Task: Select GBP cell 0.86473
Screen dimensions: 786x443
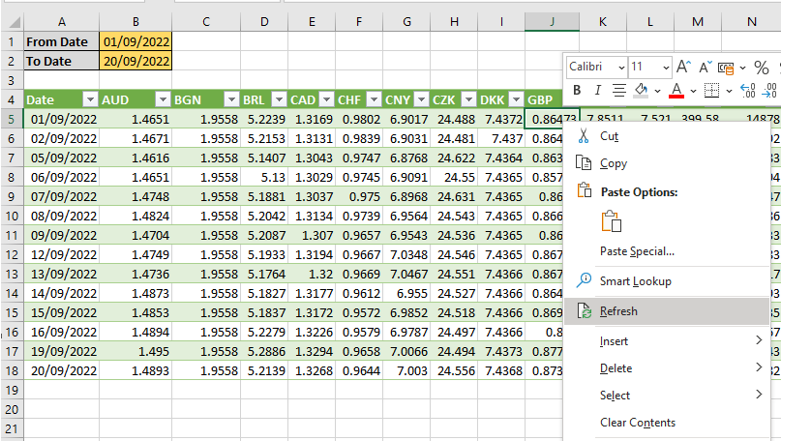Action: coord(552,119)
